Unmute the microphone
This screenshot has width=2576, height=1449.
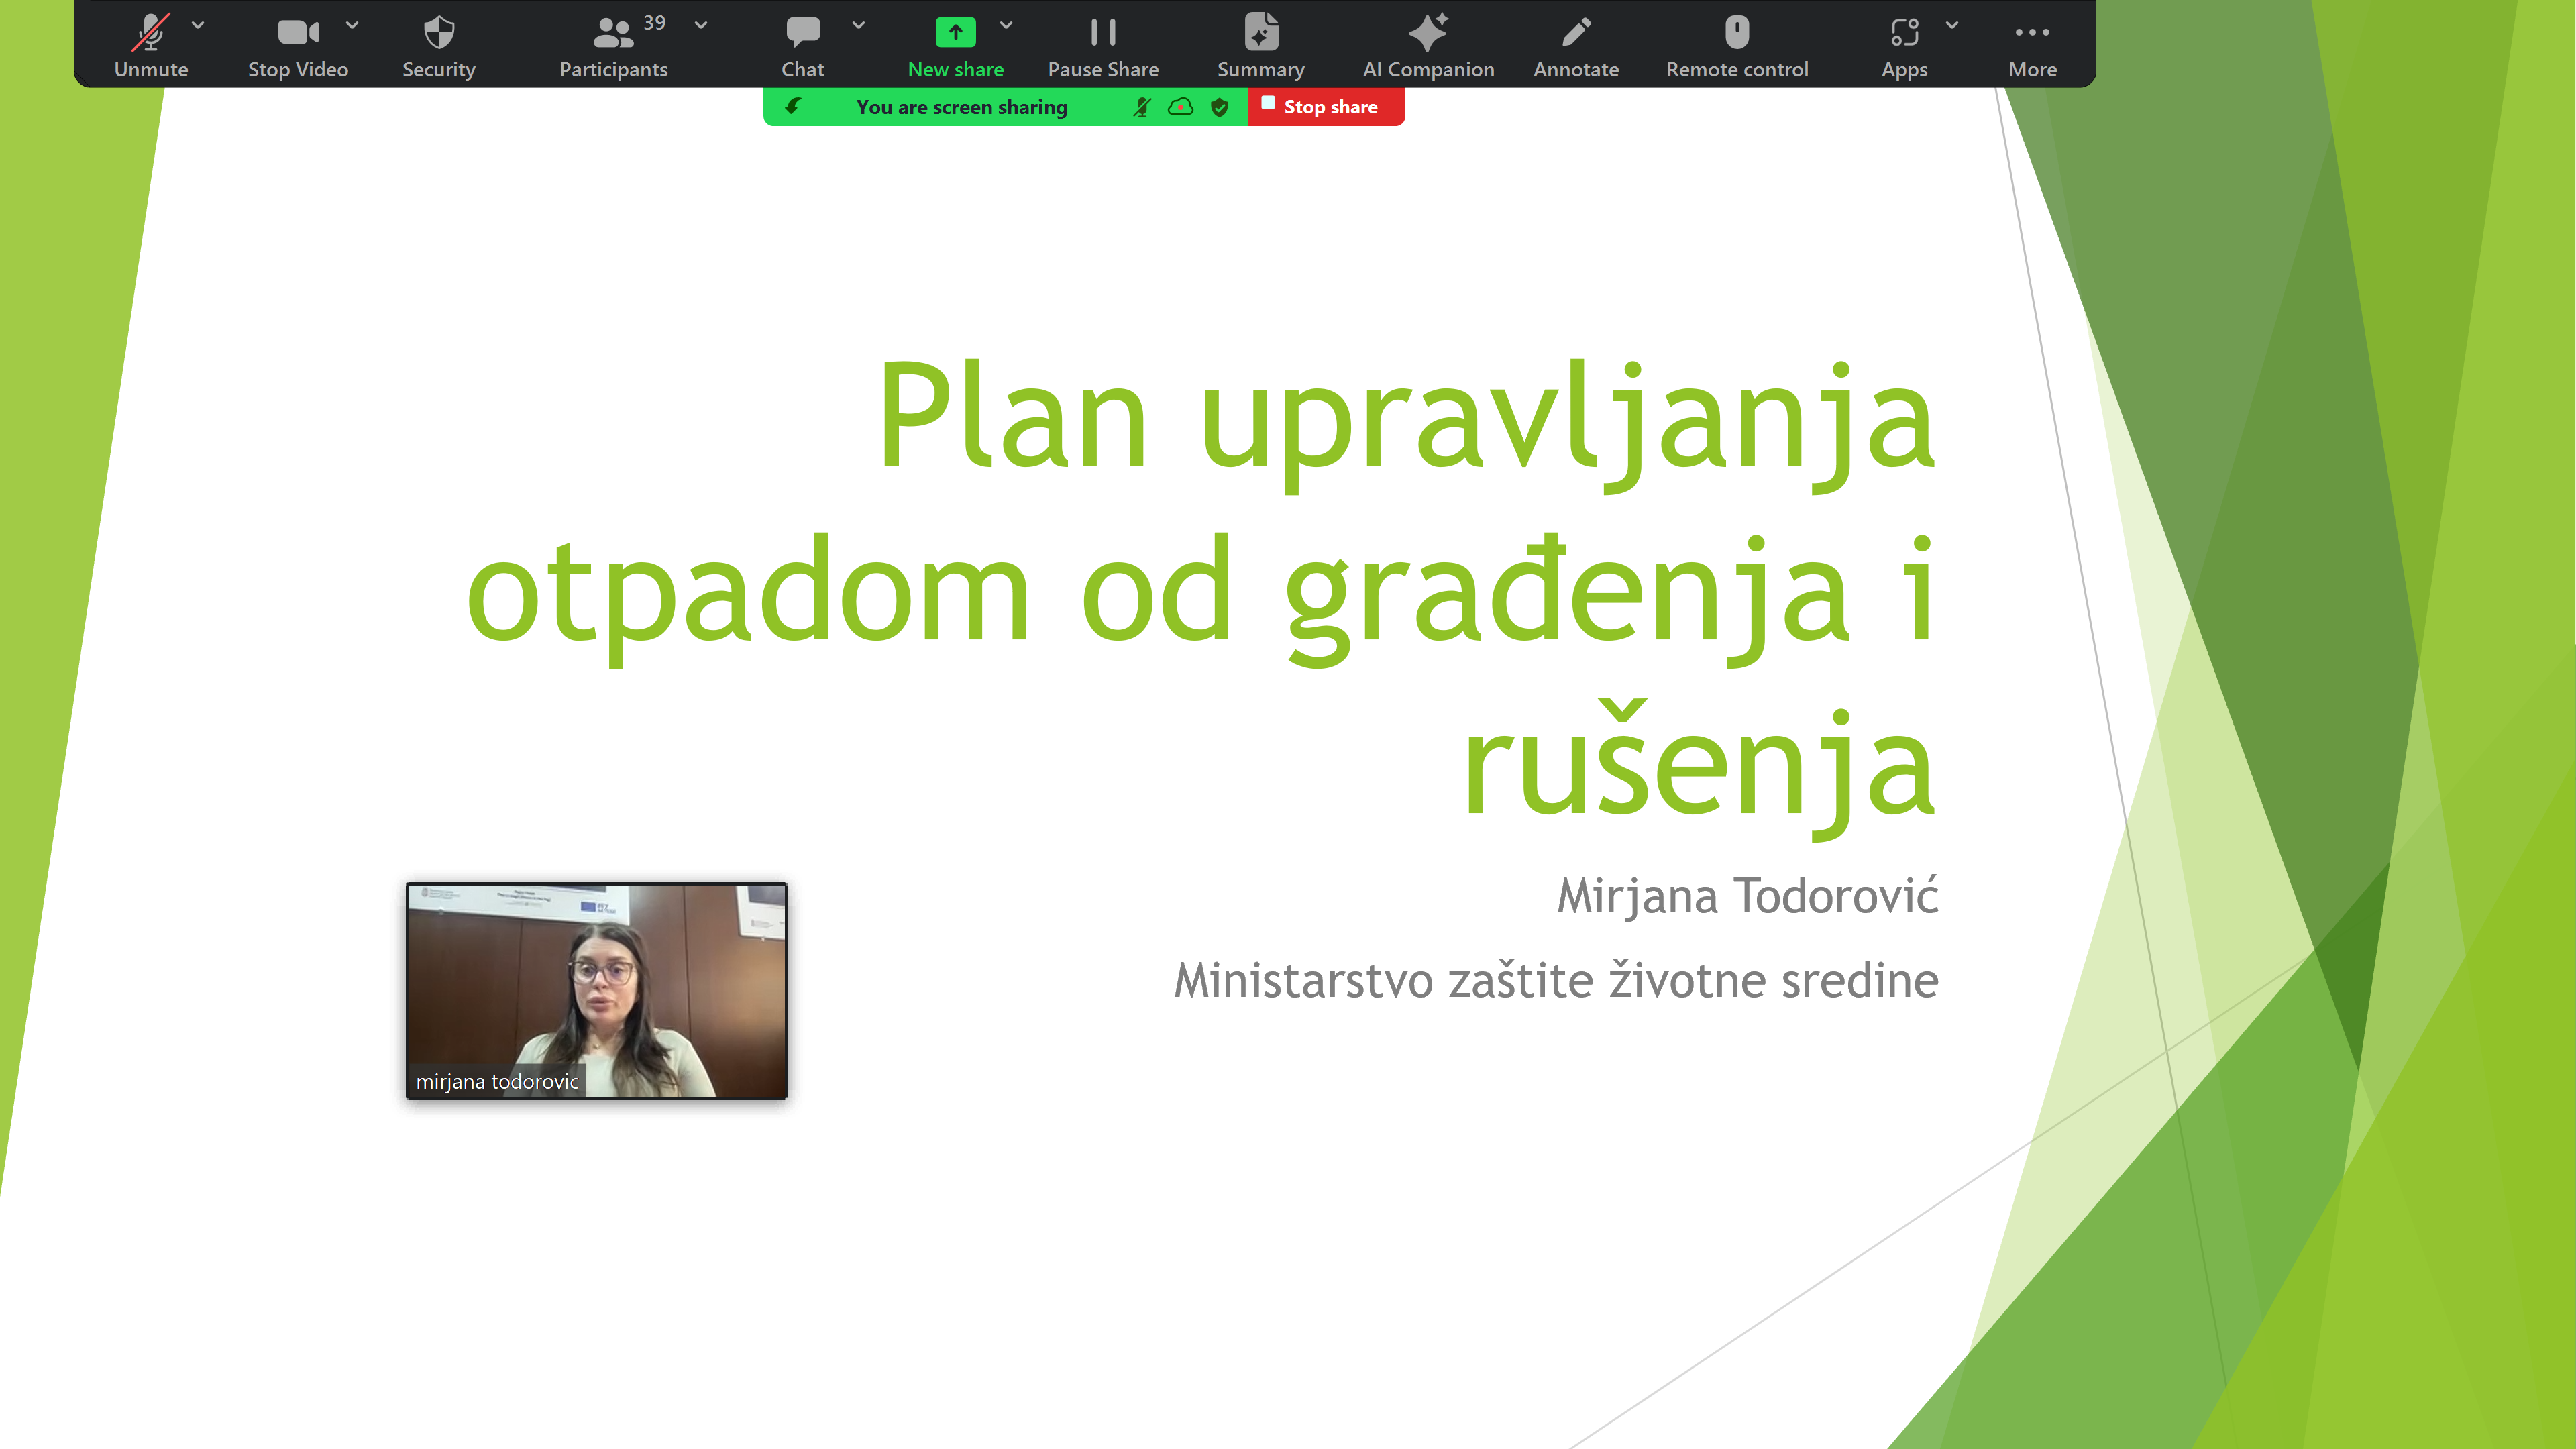point(151,45)
